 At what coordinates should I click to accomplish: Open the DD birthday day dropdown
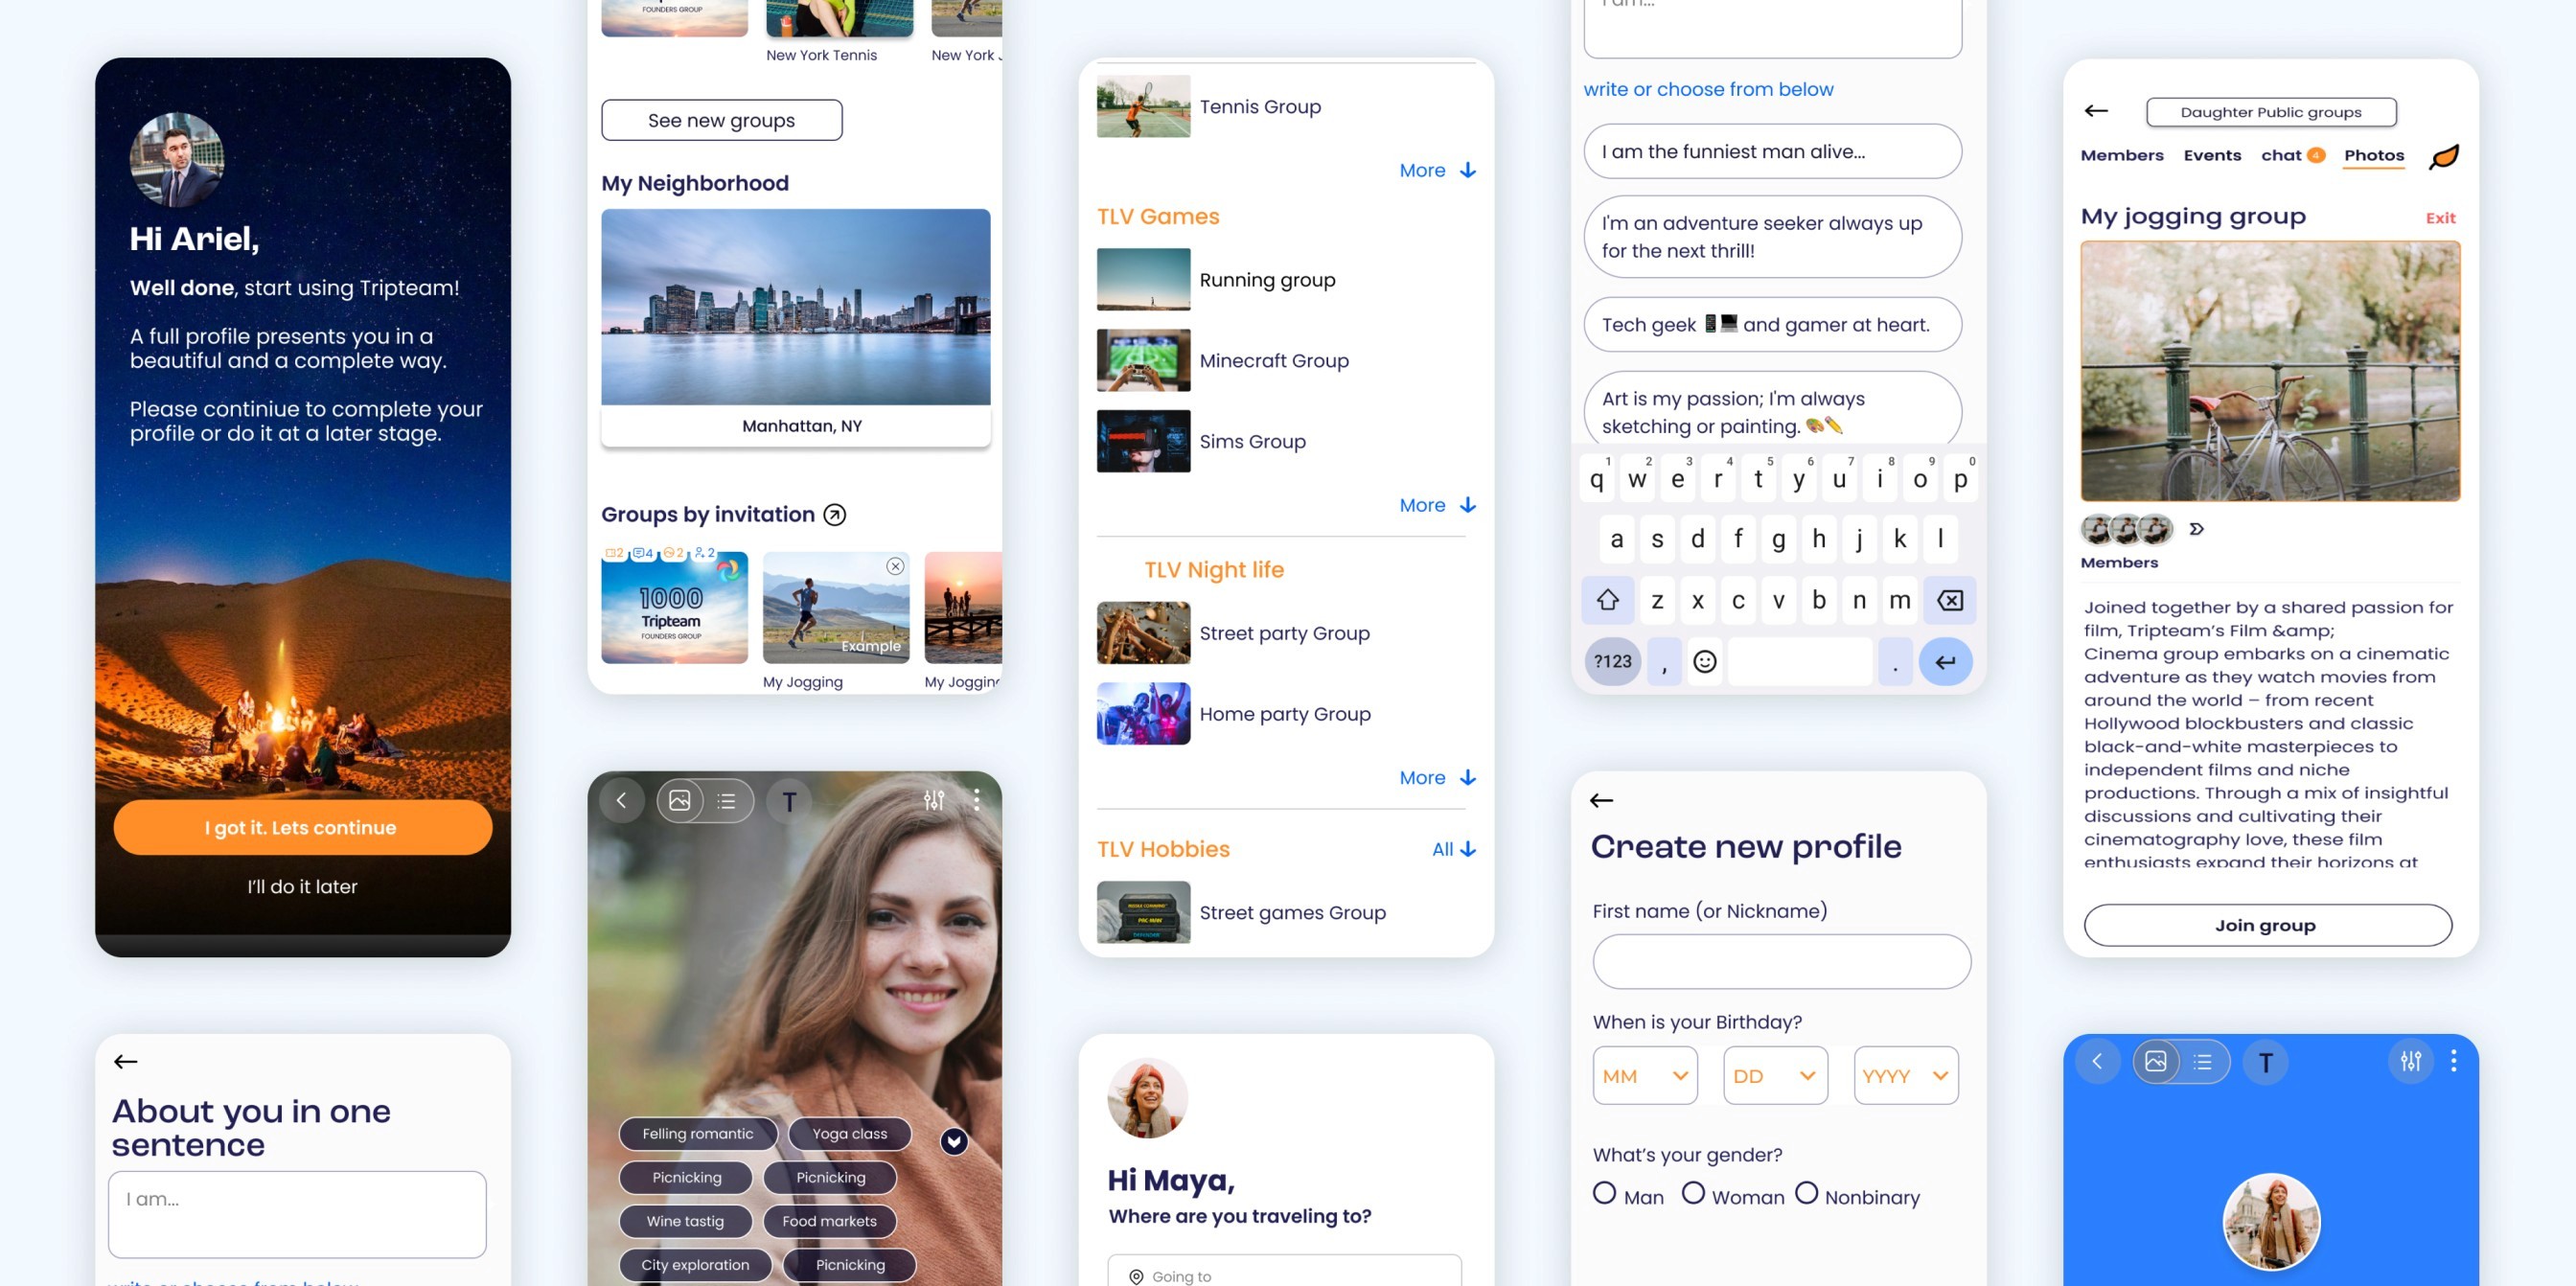[1775, 1076]
